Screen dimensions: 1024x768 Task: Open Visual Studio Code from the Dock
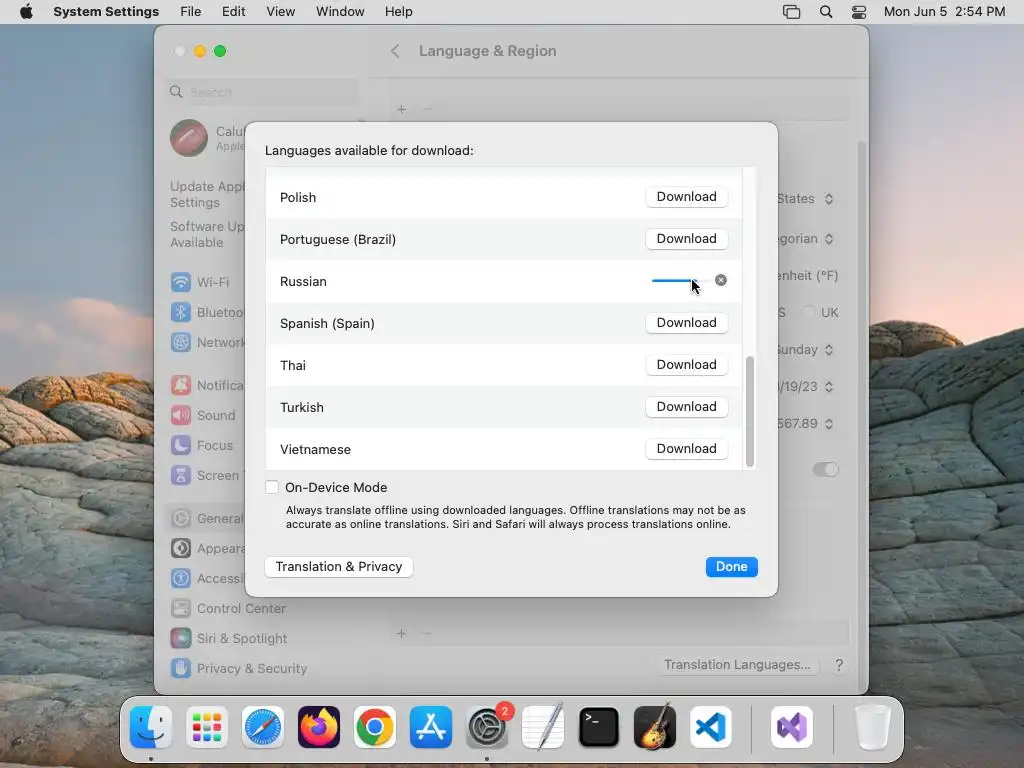pyautogui.click(x=711, y=727)
